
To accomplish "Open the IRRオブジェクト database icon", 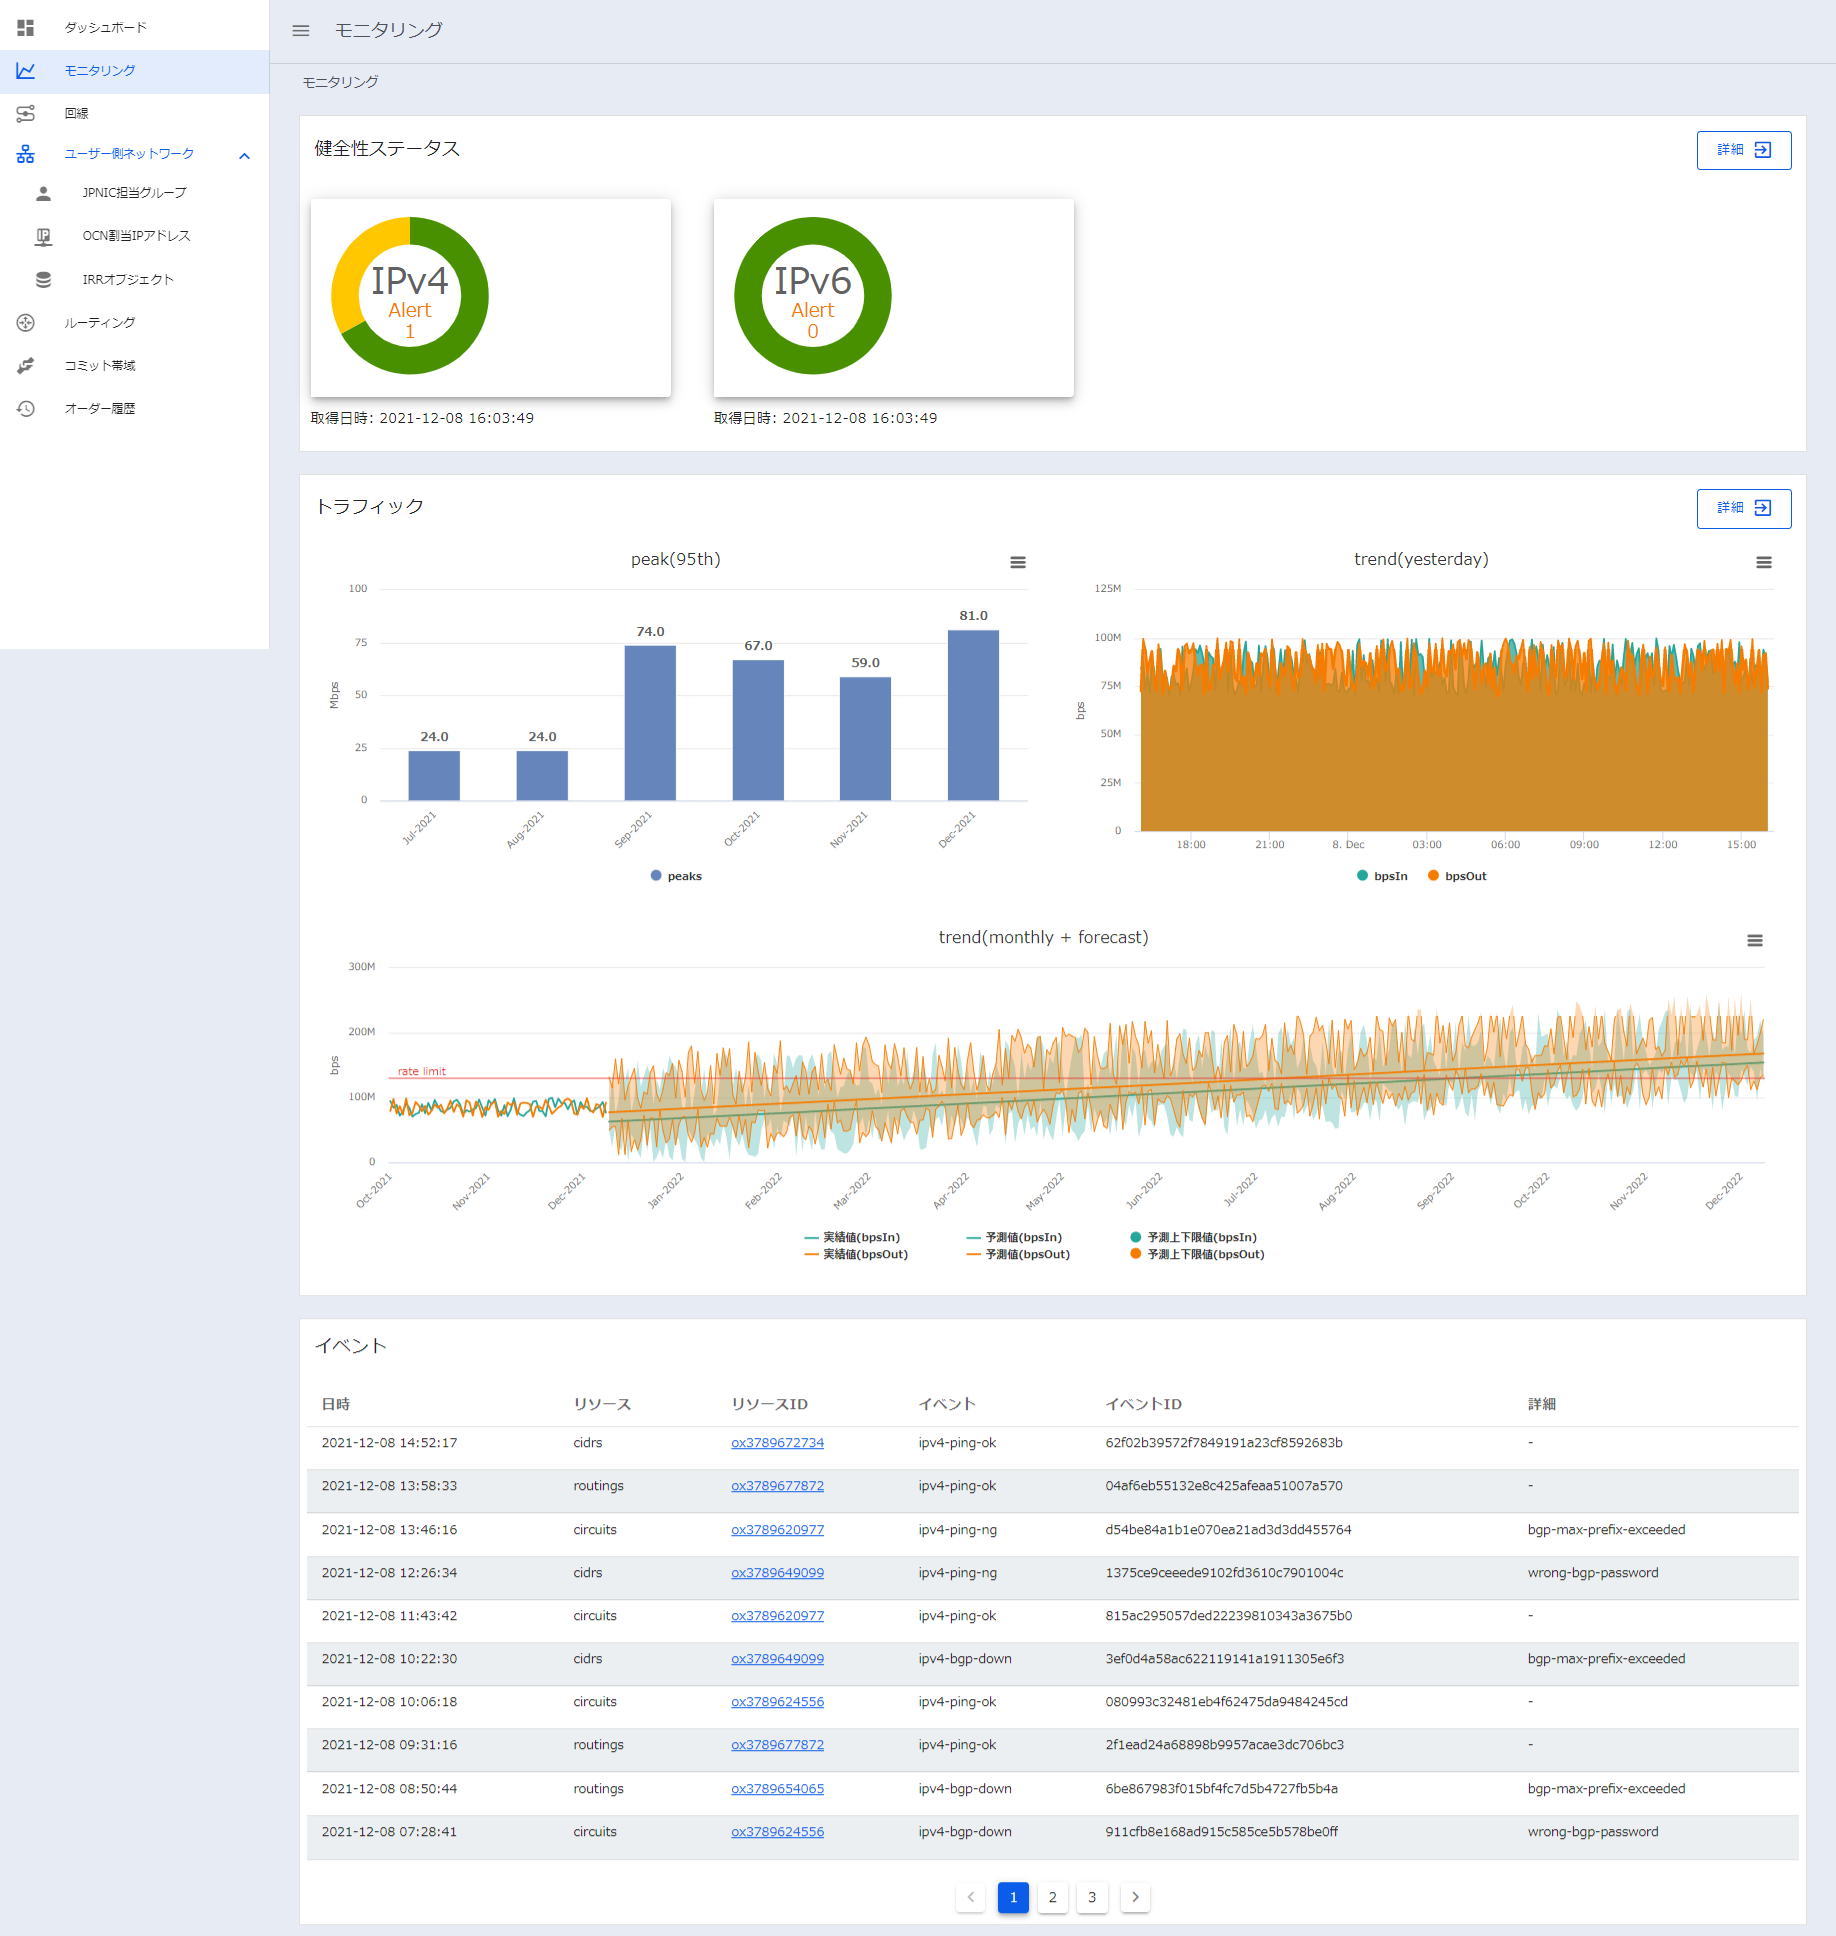I will tap(43, 280).
